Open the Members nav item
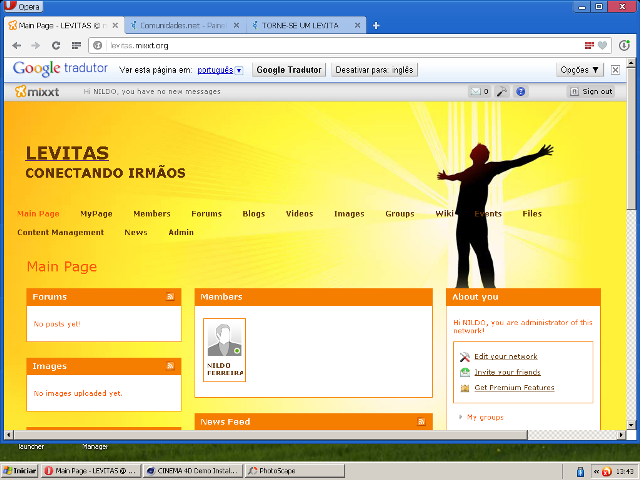The image size is (640, 480). coord(152,213)
